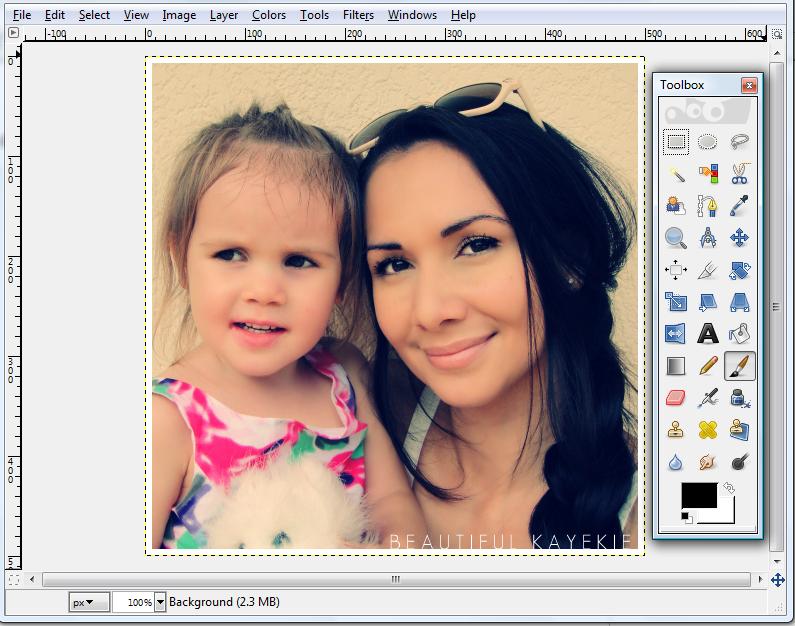Select the Move tool

[739, 238]
